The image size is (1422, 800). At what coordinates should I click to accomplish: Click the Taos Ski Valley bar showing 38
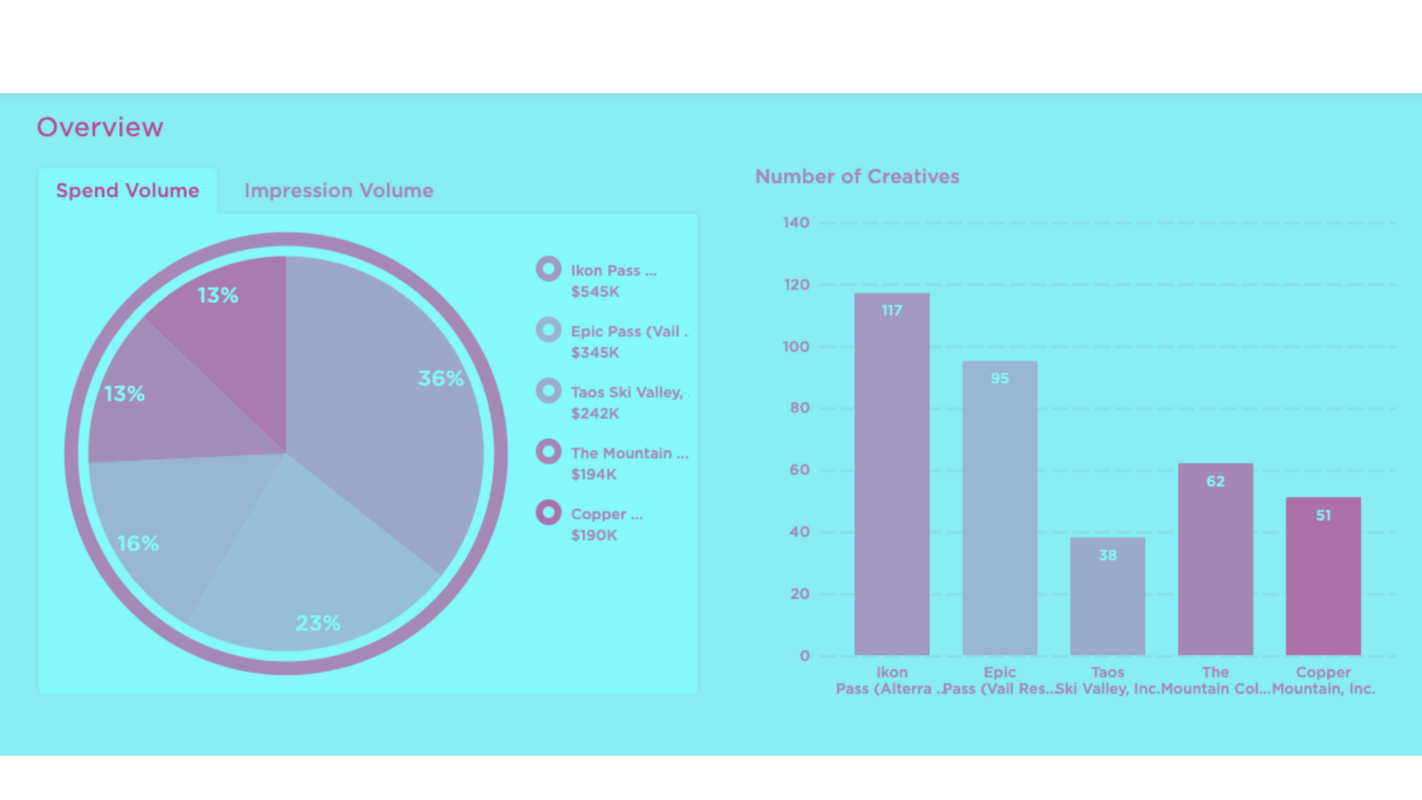1107,595
